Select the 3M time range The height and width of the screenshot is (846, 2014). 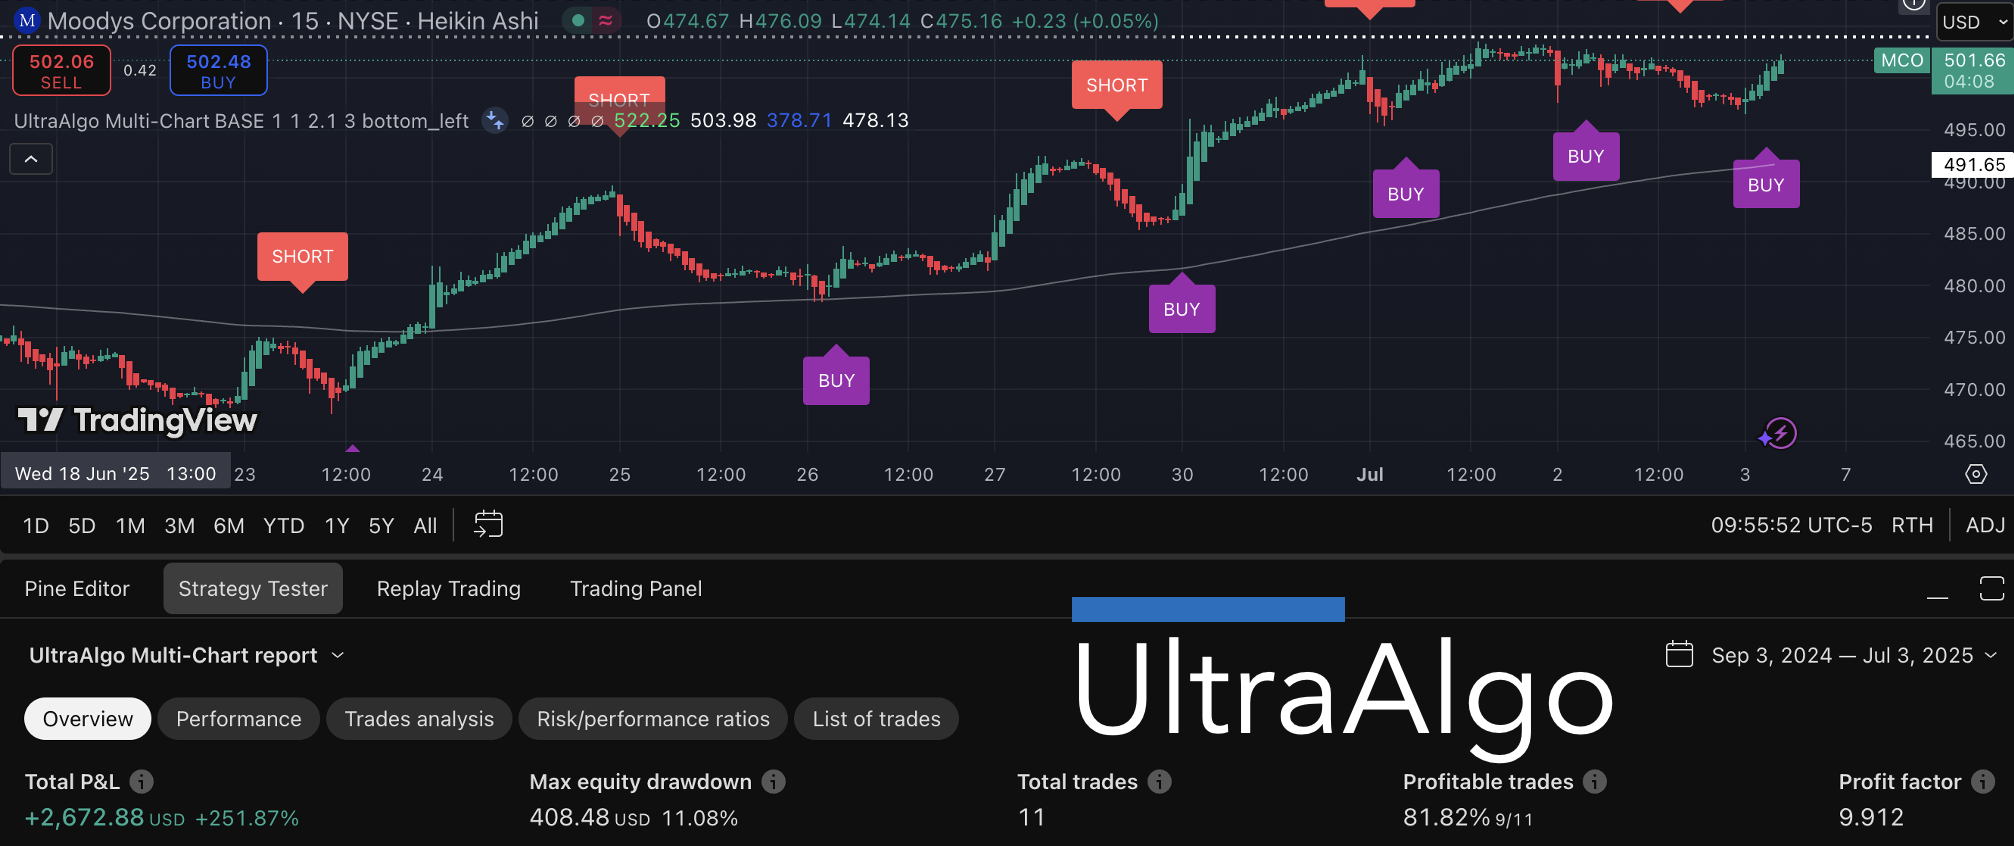[x=179, y=525]
